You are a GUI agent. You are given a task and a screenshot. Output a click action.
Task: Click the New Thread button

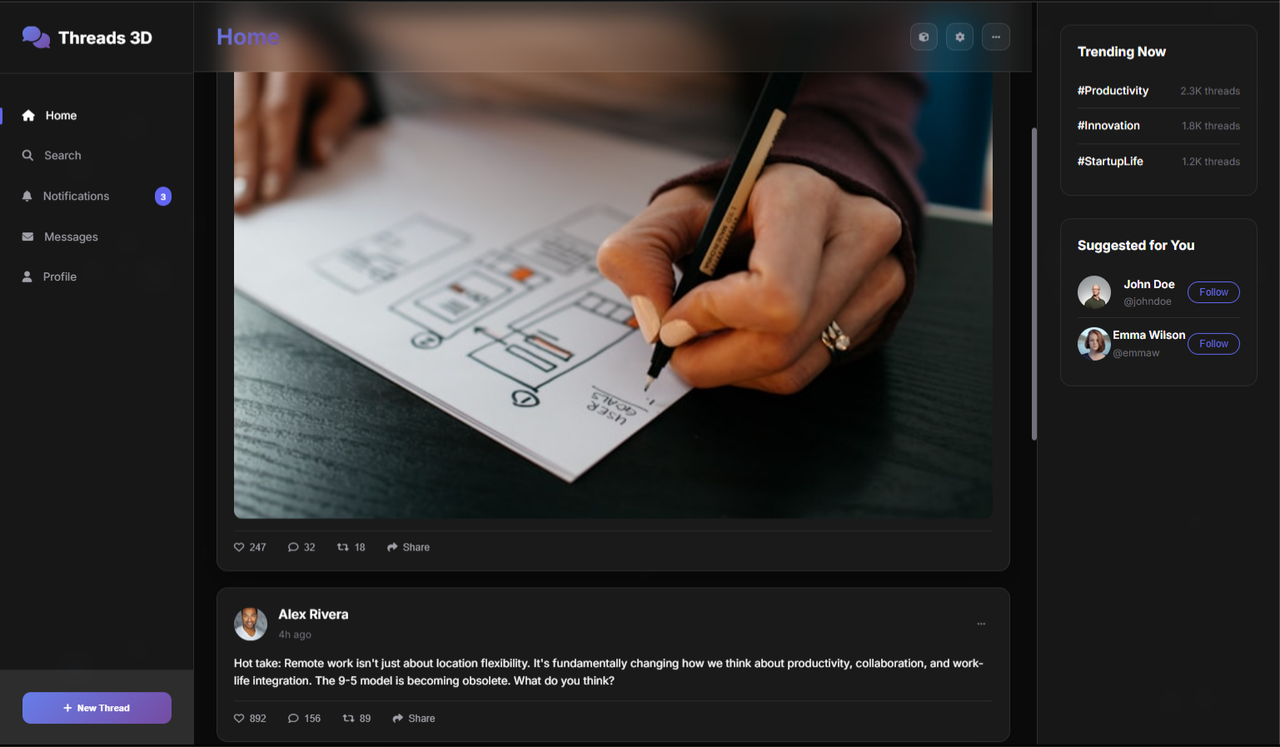click(97, 708)
